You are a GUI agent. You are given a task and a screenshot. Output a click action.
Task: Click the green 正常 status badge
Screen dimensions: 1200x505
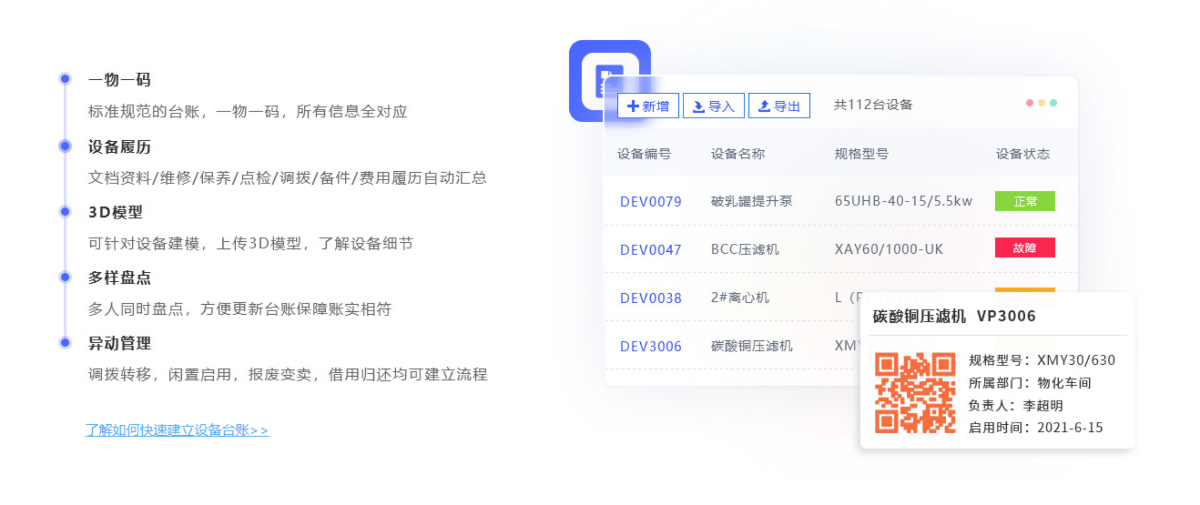(1024, 201)
